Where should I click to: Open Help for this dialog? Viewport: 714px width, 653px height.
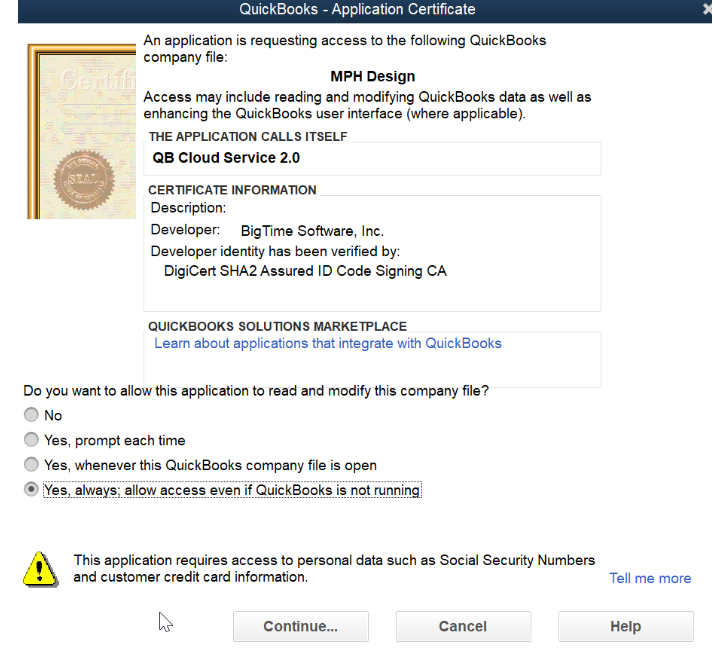click(x=626, y=627)
